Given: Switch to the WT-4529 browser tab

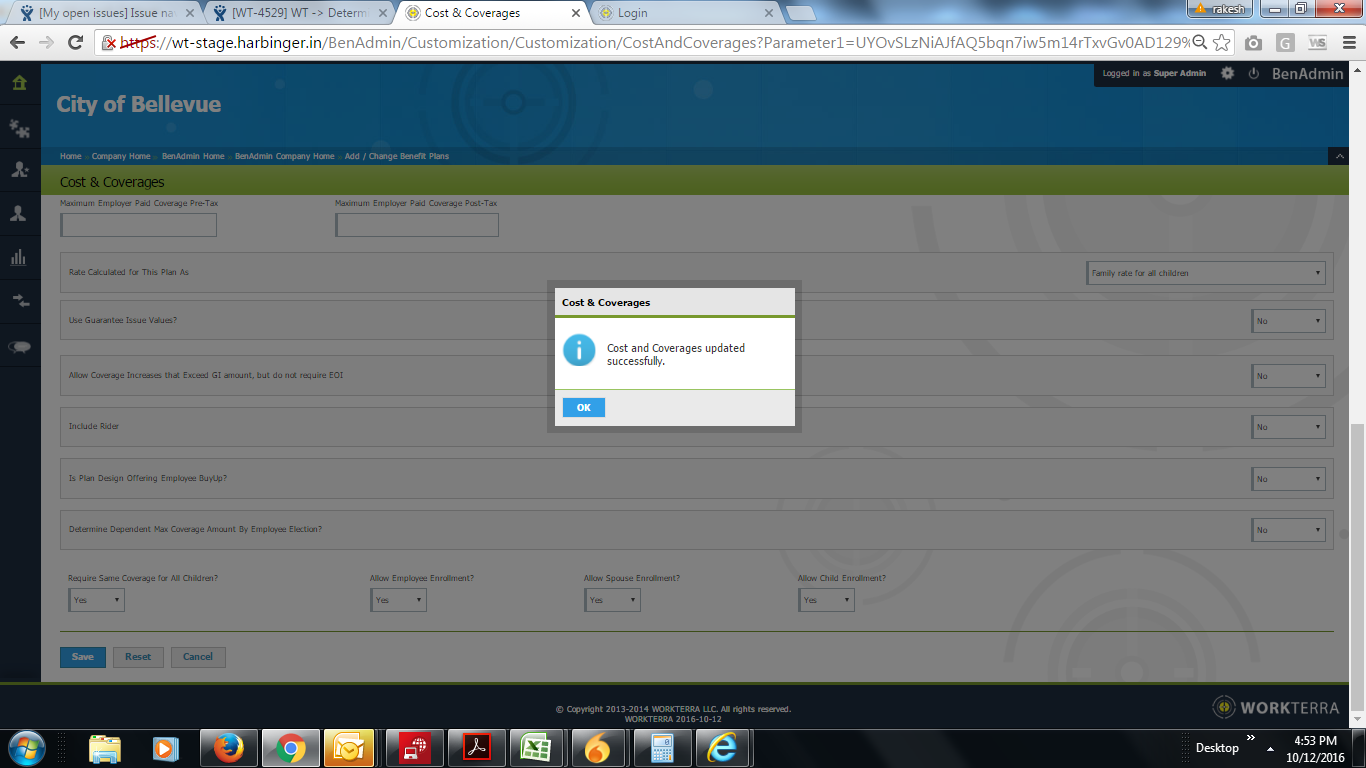Looking at the screenshot, I should tap(298, 13).
